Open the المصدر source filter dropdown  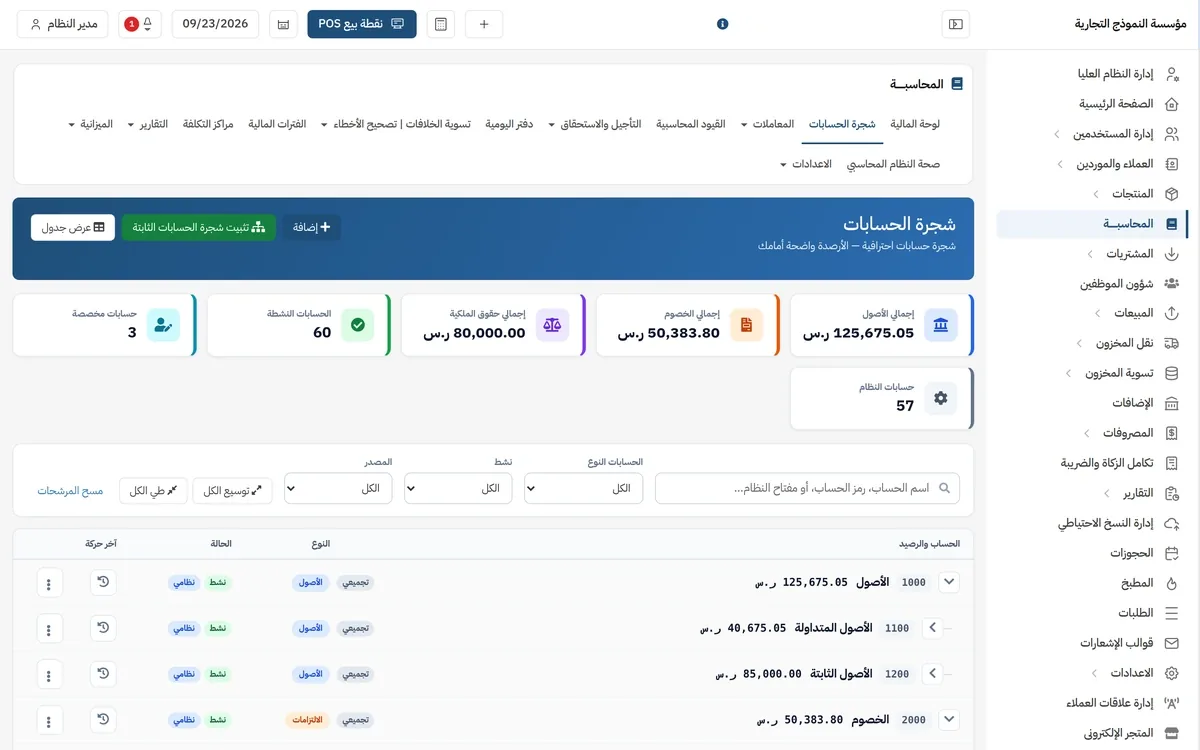338,488
